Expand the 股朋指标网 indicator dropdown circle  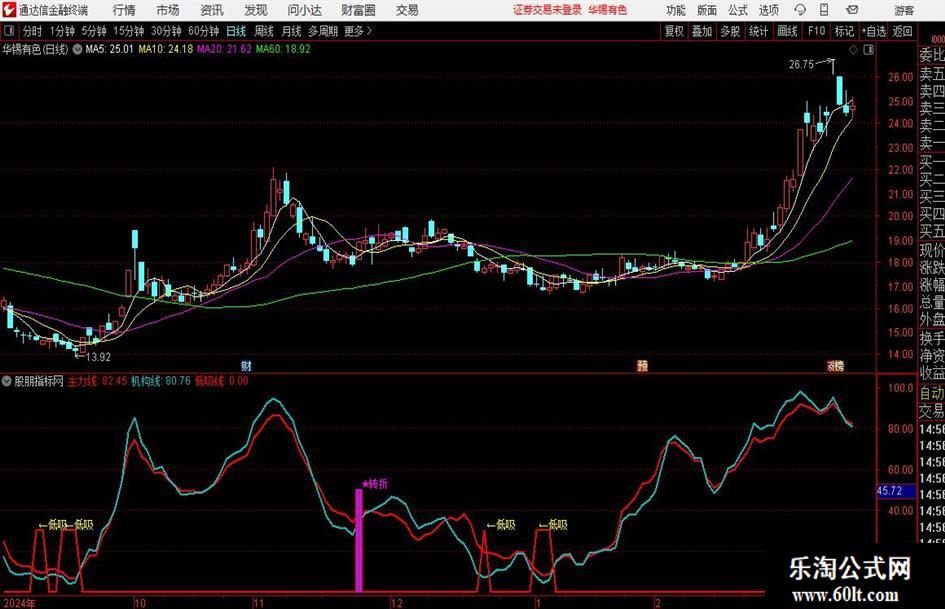click(x=7, y=381)
